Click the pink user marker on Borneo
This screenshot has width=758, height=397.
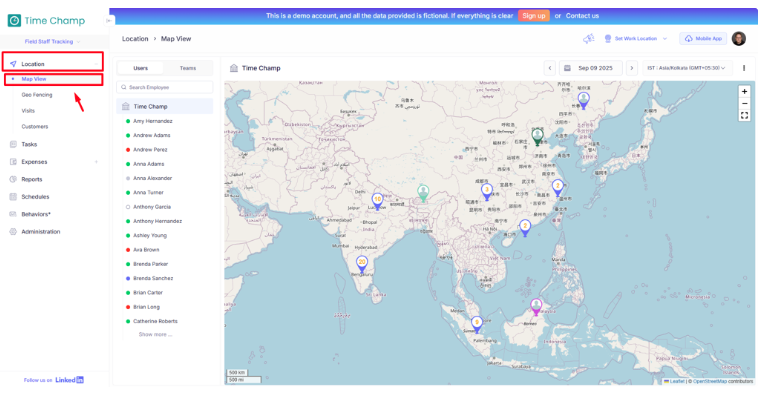click(x=536, y=307)
